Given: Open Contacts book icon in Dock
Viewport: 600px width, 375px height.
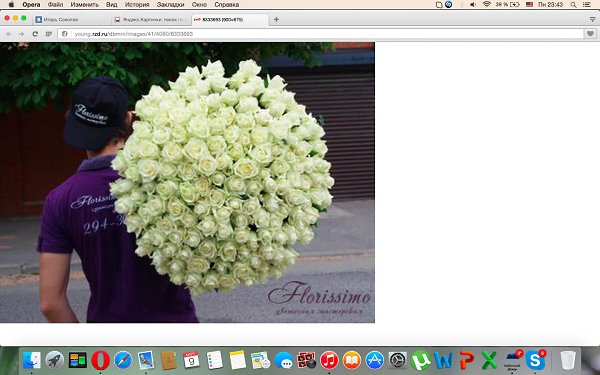Looking at the screenshot, I should pos(169,360).
